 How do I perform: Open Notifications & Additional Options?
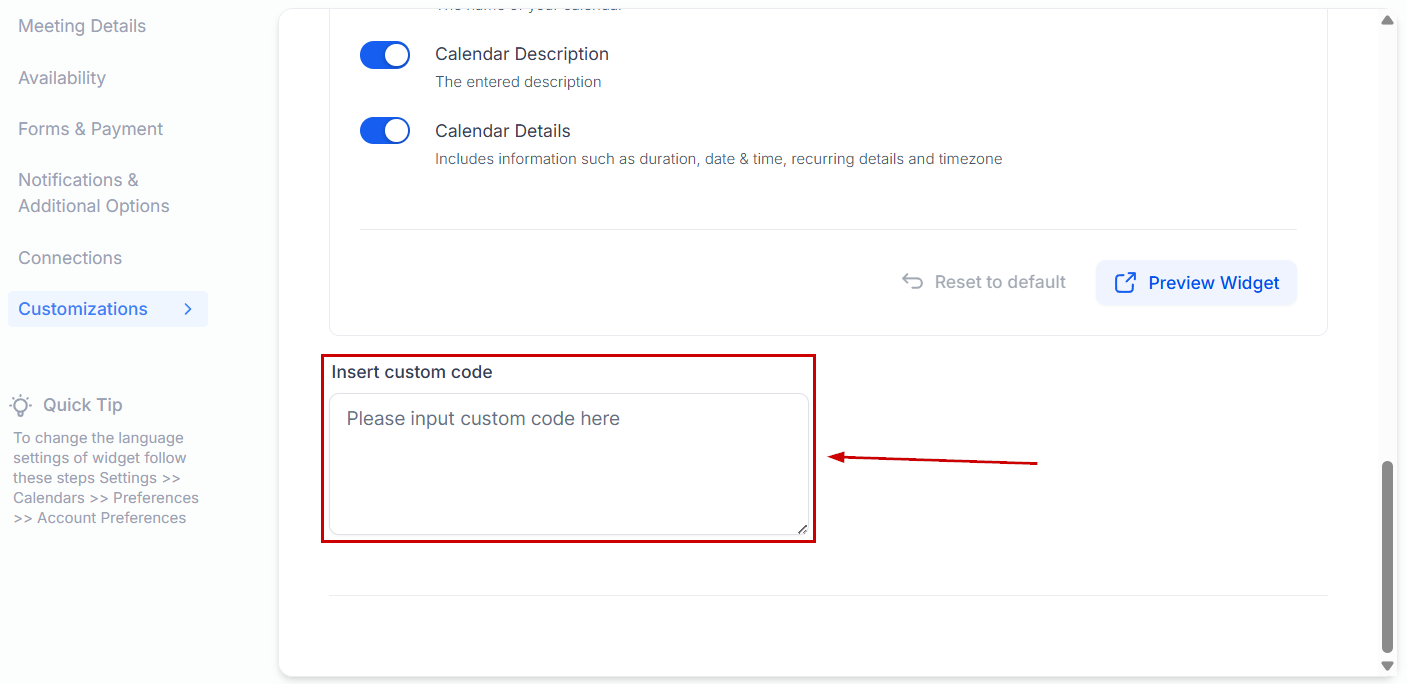pos(93,193)
